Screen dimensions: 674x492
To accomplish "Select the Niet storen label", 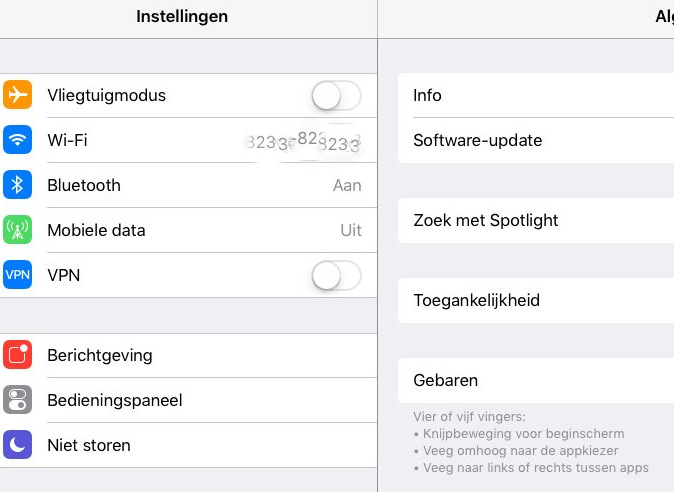I will click(x=89, y=445).
